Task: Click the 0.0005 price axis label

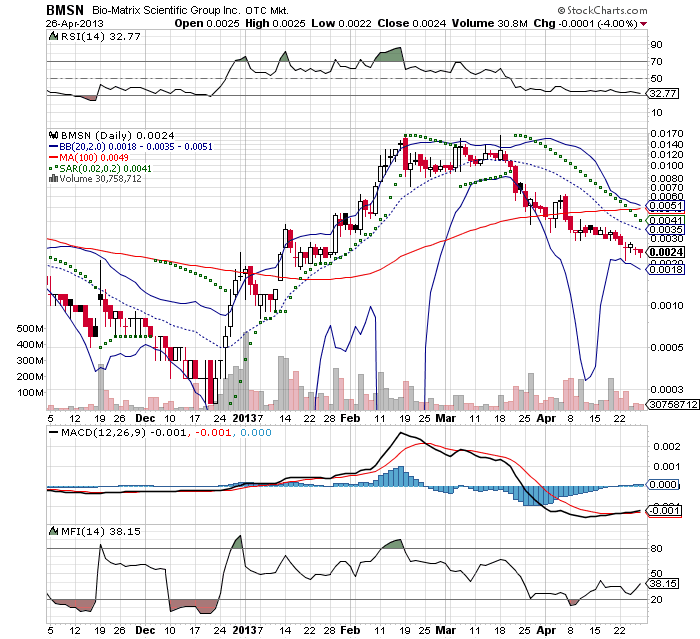Action: [667, 347]
